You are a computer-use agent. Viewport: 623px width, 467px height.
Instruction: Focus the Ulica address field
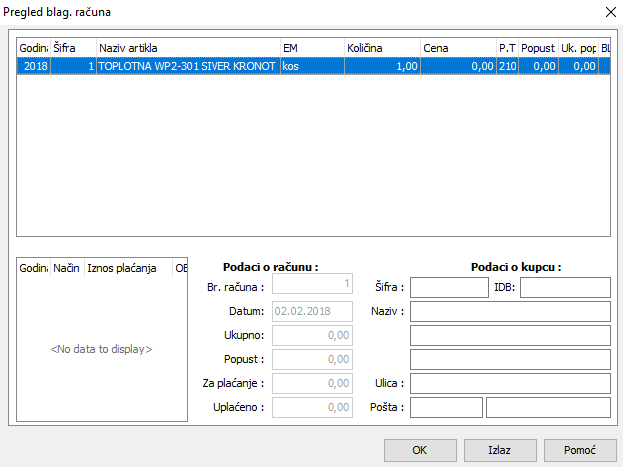tap(510, 384)
